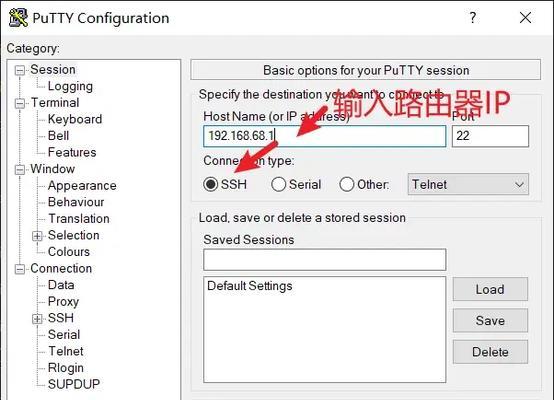This screenshot has height=400, width=554.
Task: Close the PuTTY Configuration window
Action: (525, 17)
